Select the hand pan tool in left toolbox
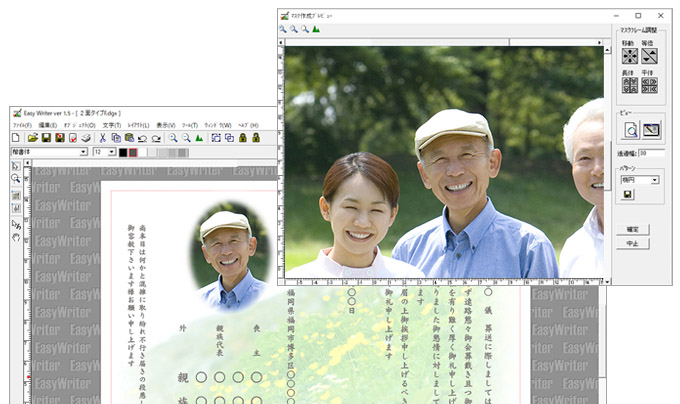This screenshot has width=680, height=404. click(16, 237)
